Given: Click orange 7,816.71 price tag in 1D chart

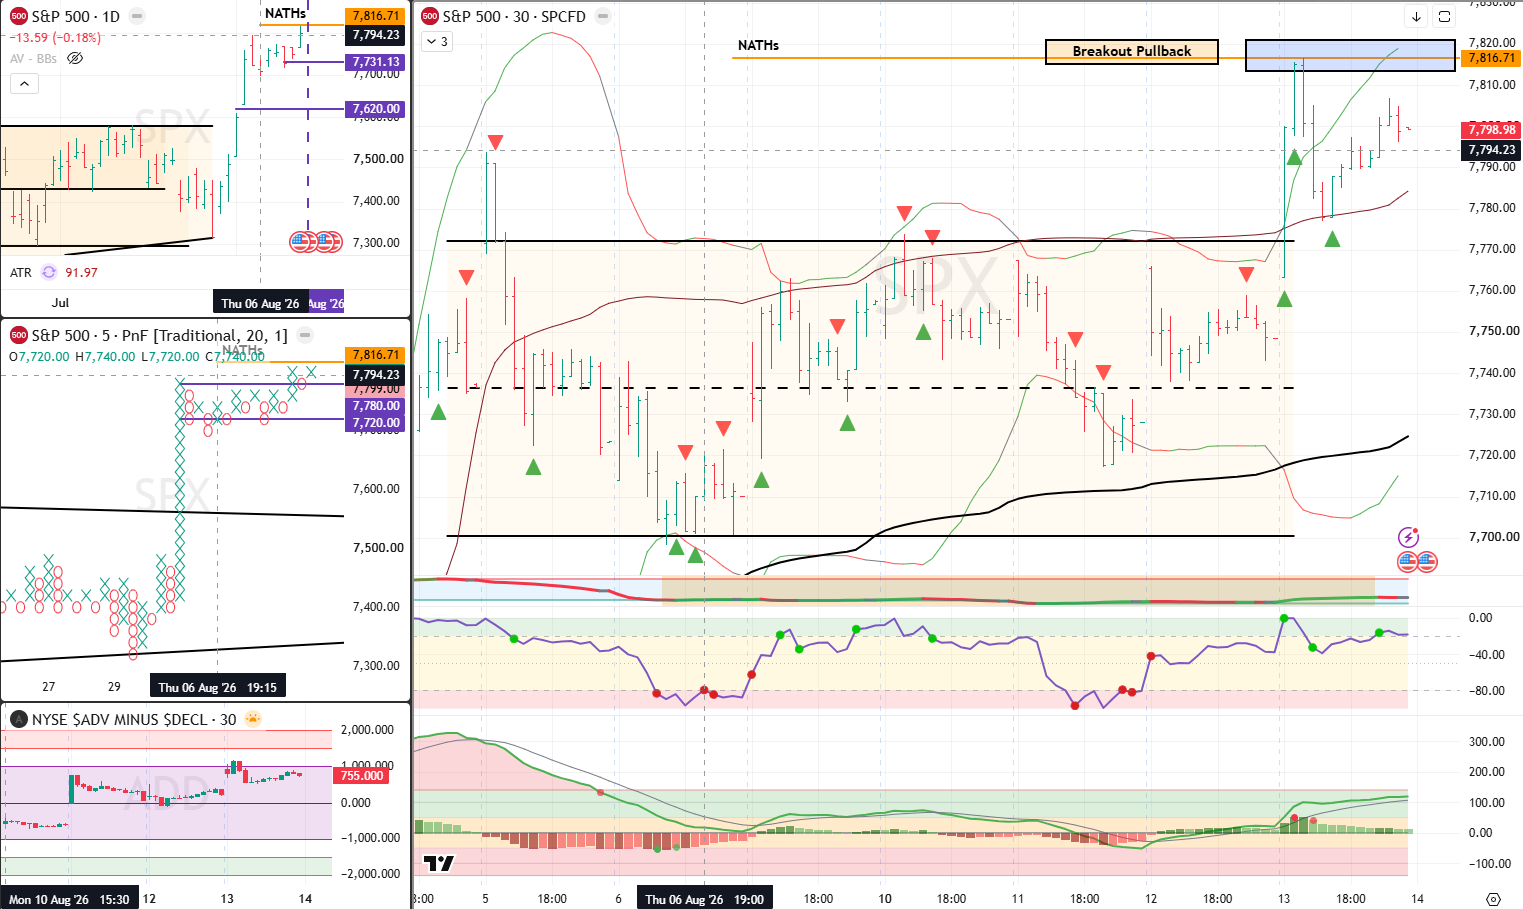Looking at the screenshot, I should tap(375, 16).
